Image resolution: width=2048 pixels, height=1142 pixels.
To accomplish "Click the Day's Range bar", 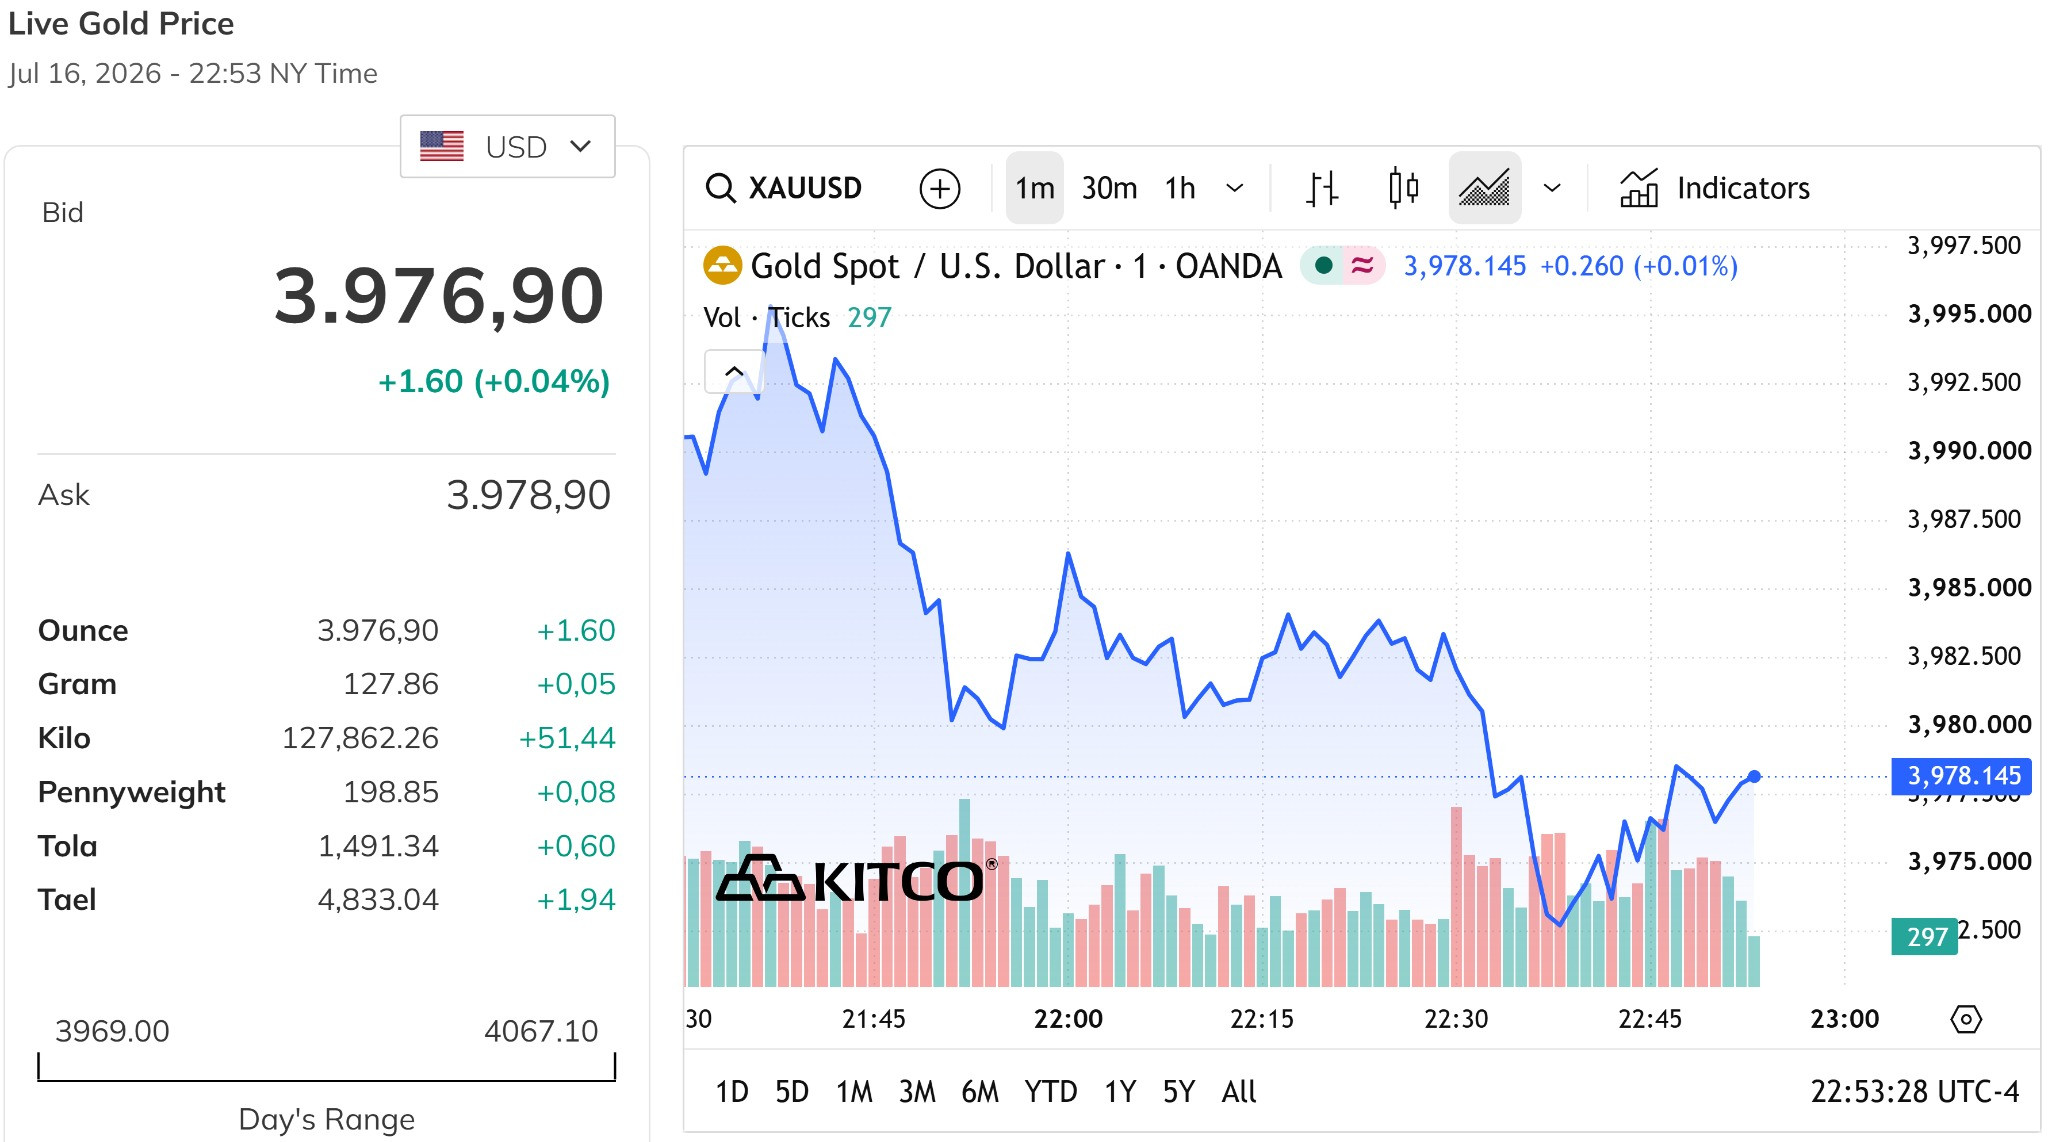I will [x=326, y=1067].
